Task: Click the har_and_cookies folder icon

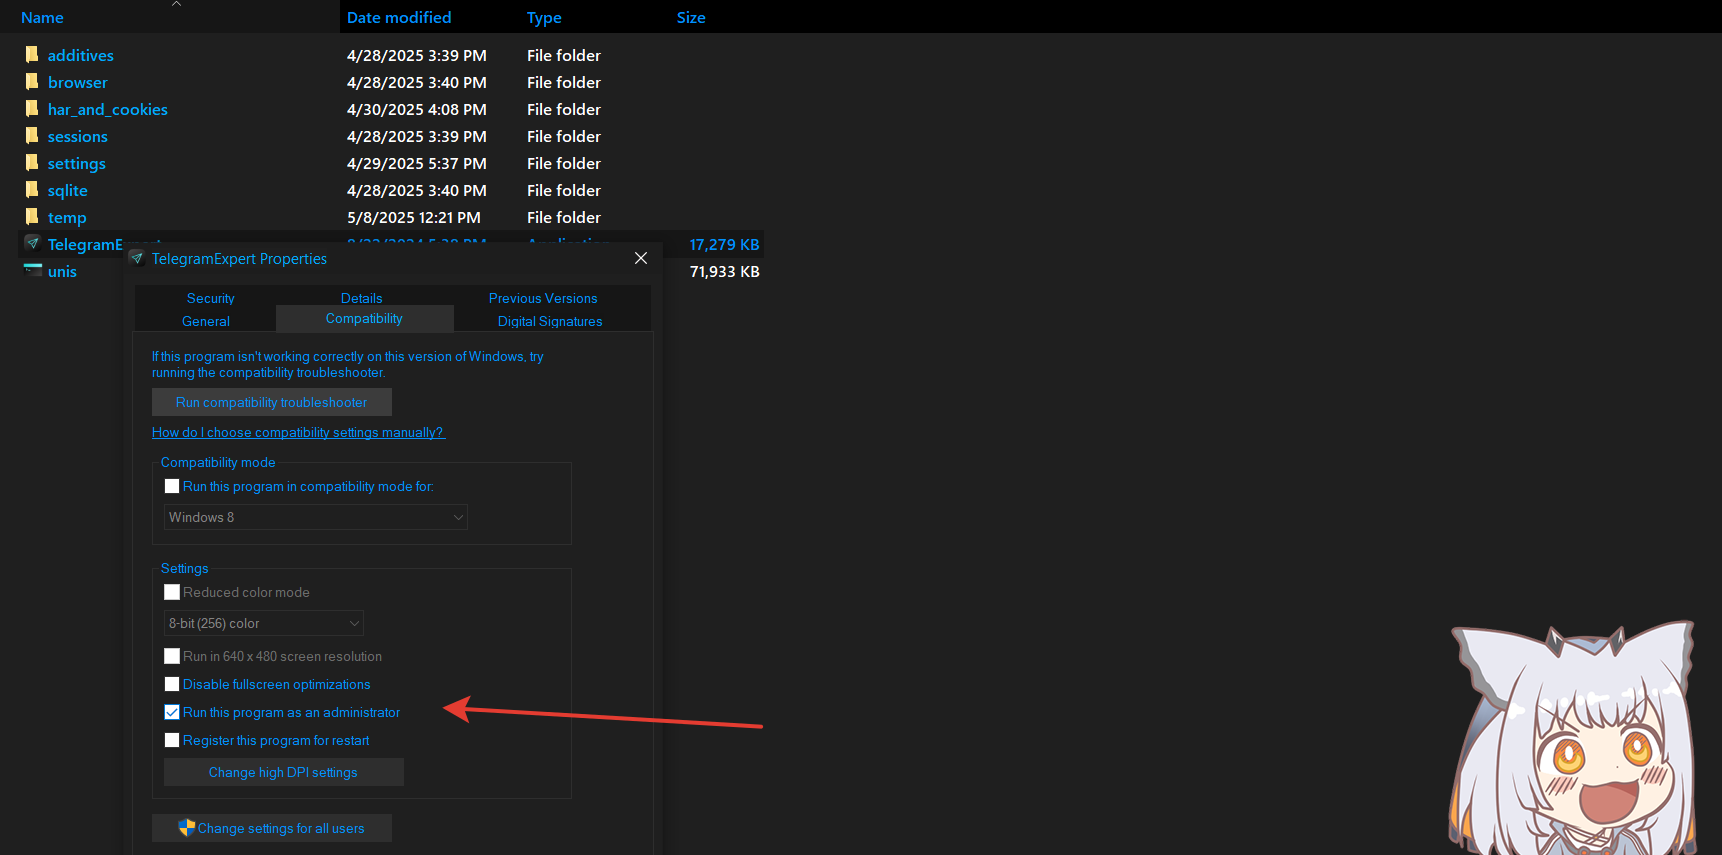Action: click(32, 109)
